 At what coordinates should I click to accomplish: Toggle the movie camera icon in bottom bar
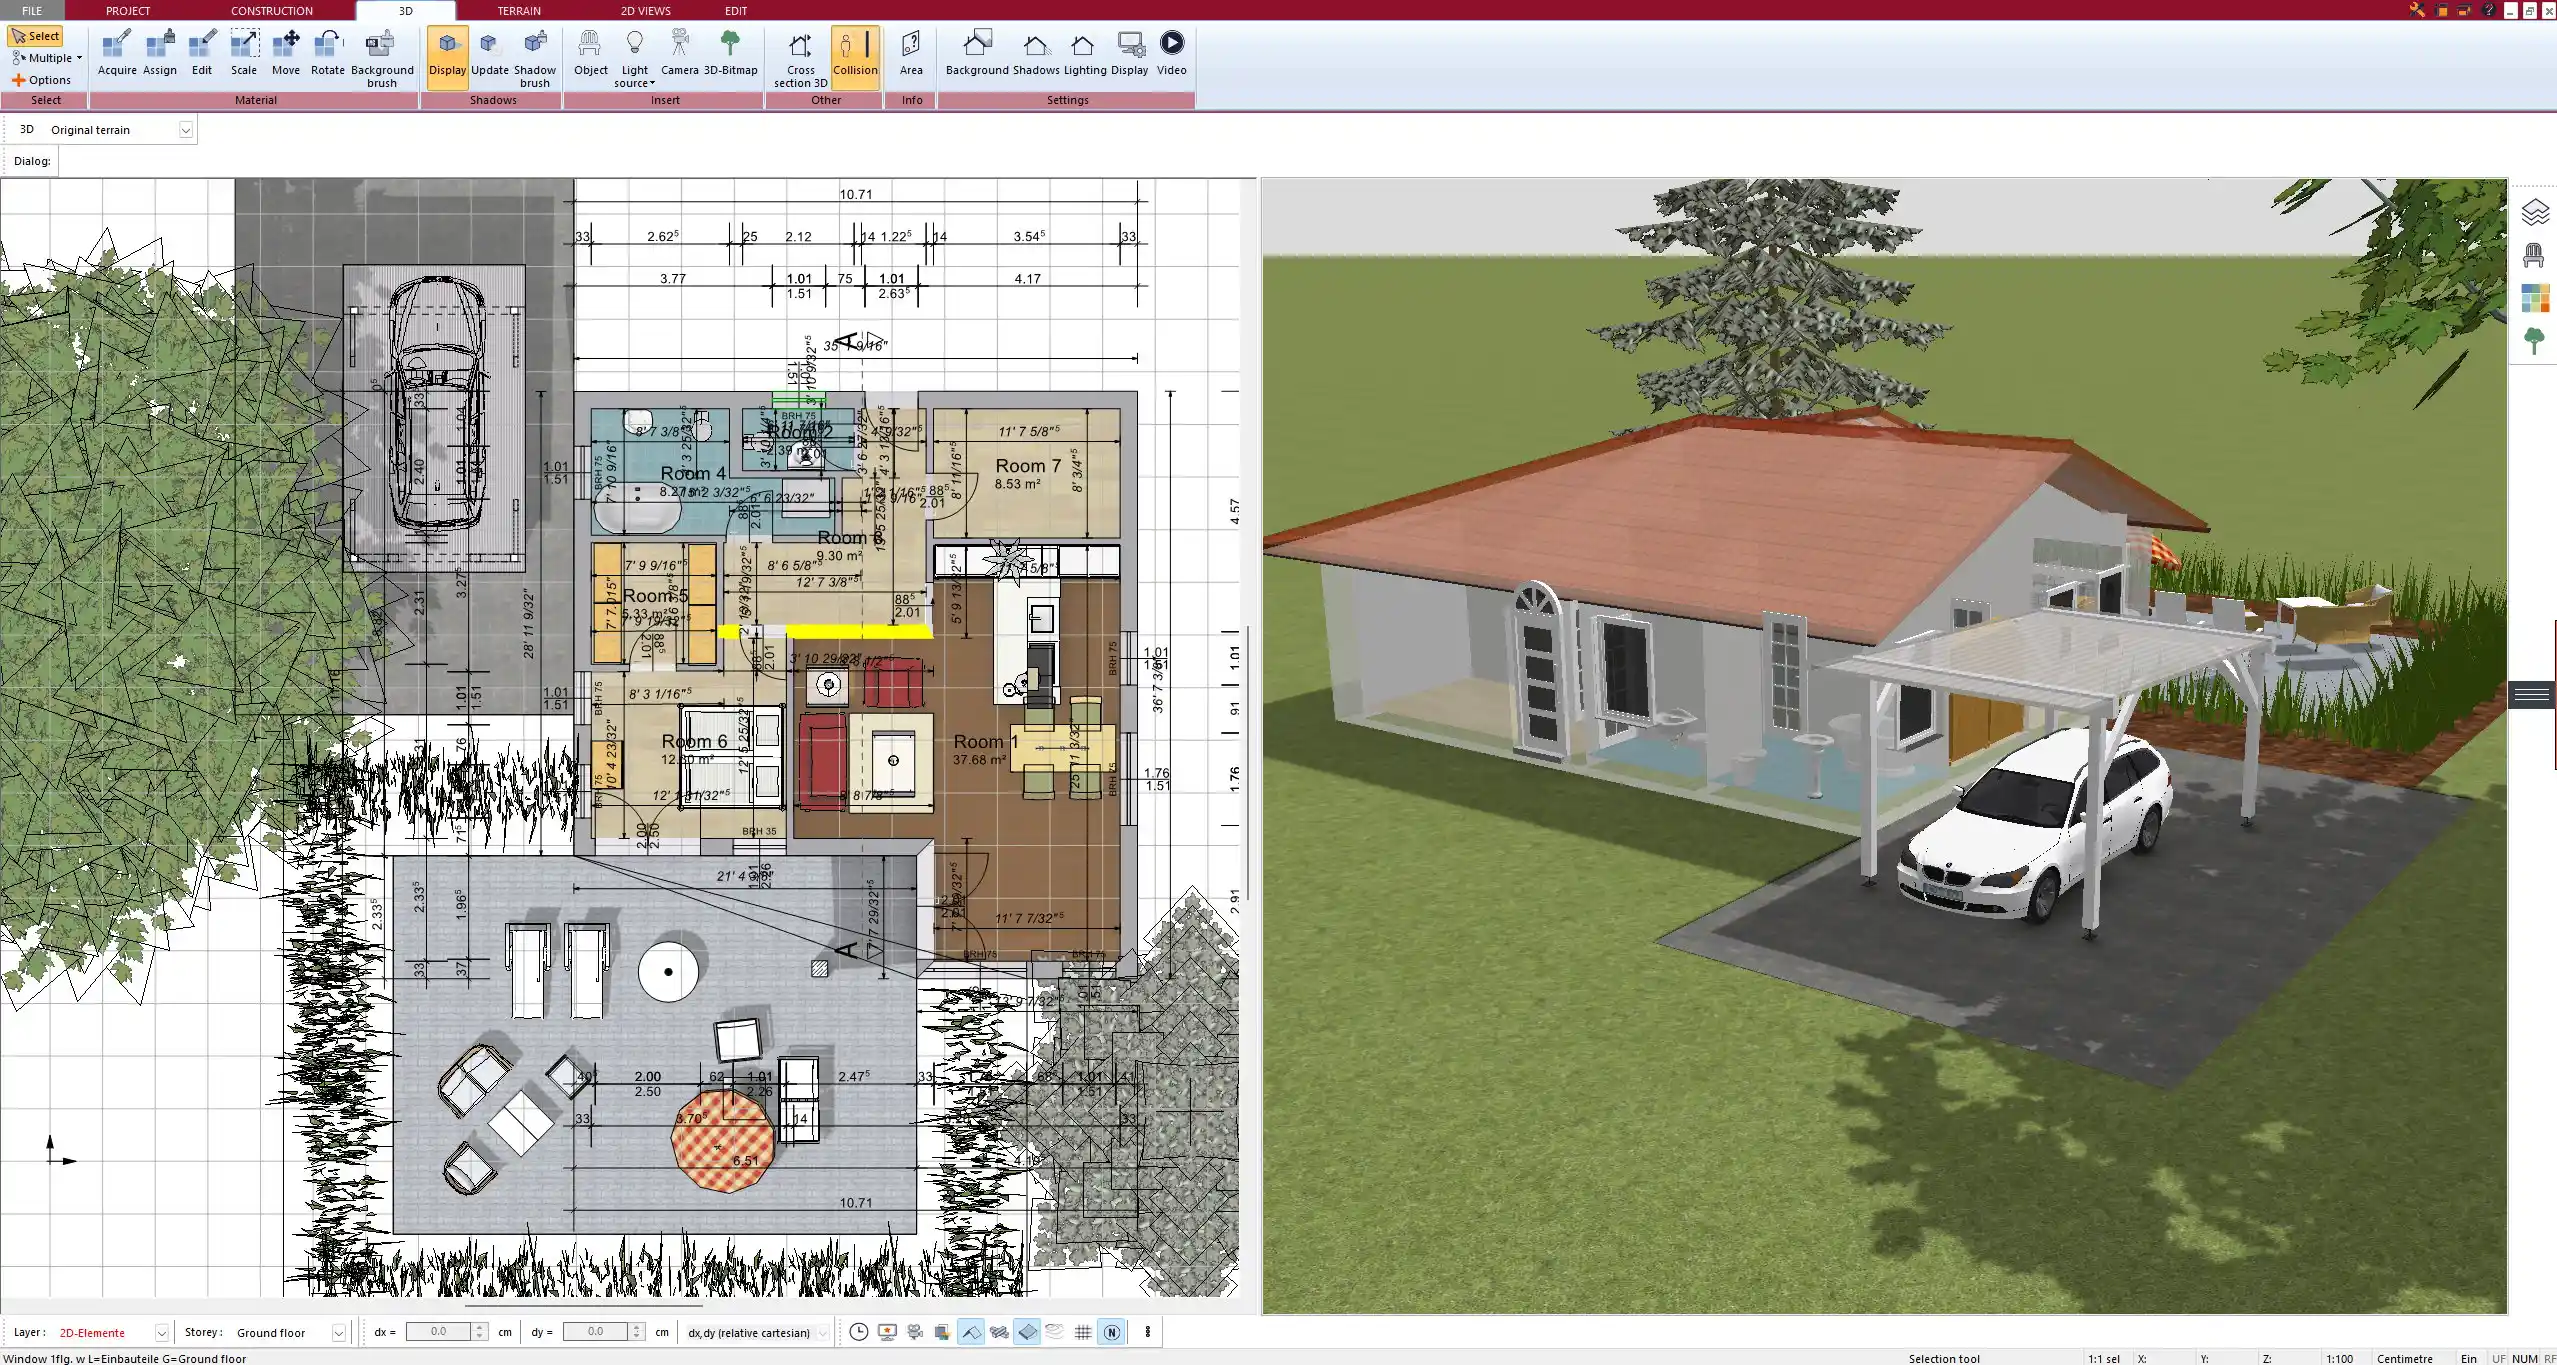[915, 1332]
